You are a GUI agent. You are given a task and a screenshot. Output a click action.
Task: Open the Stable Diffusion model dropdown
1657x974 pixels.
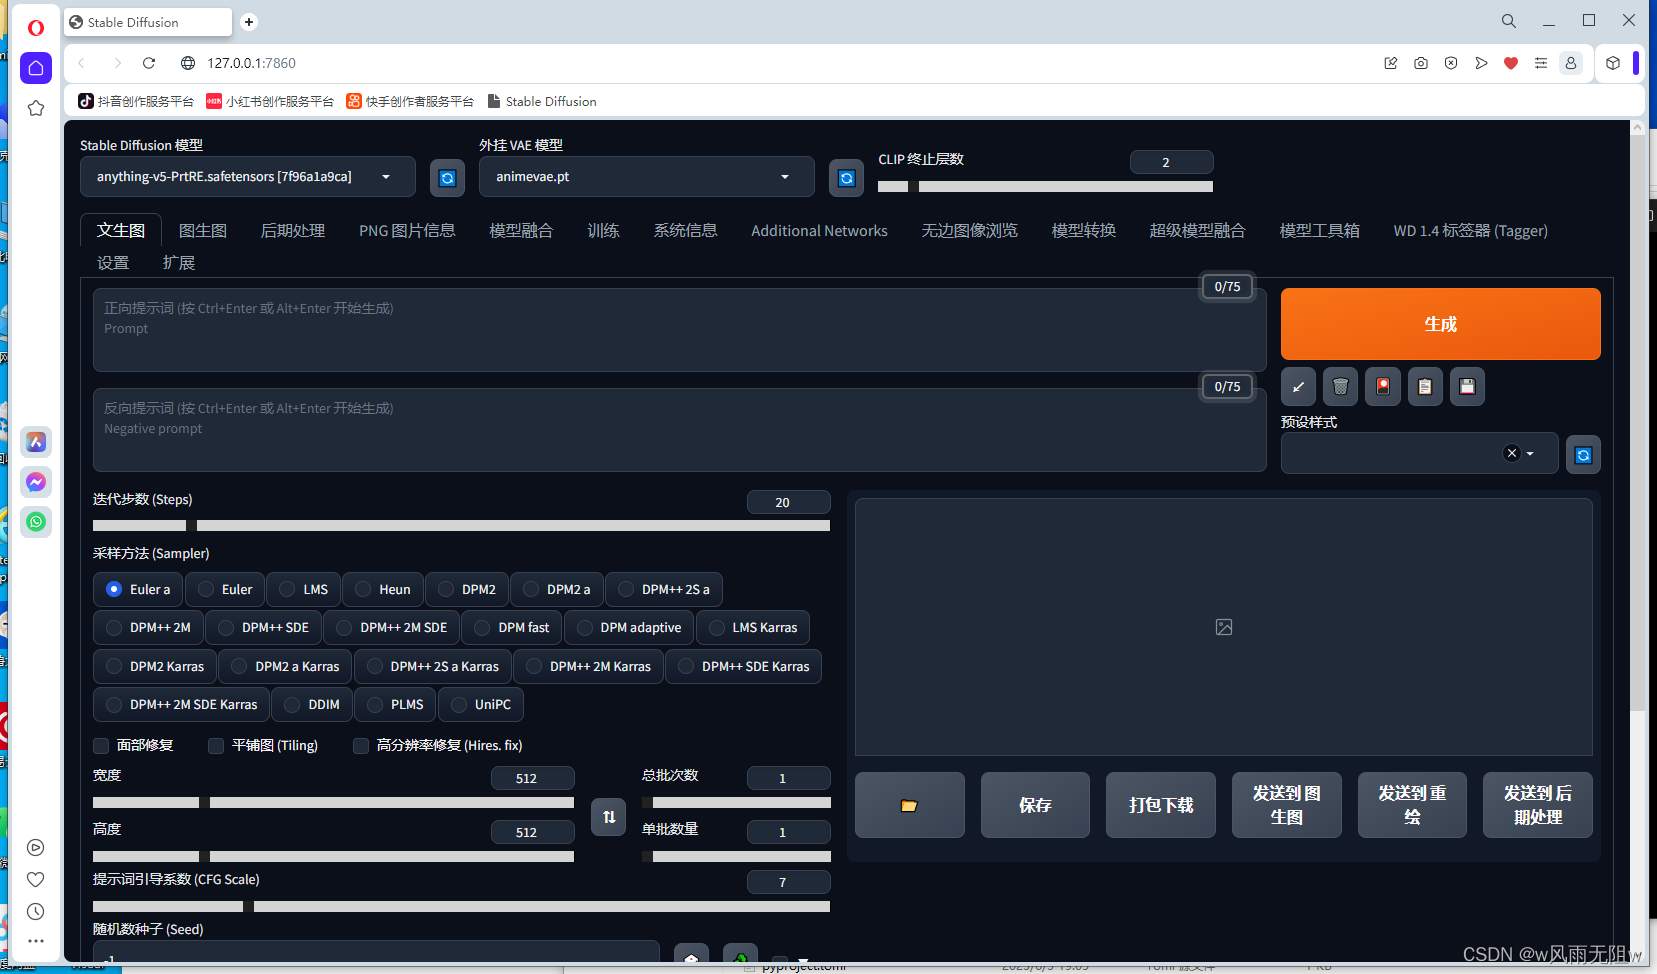click(x=248, y=177)
